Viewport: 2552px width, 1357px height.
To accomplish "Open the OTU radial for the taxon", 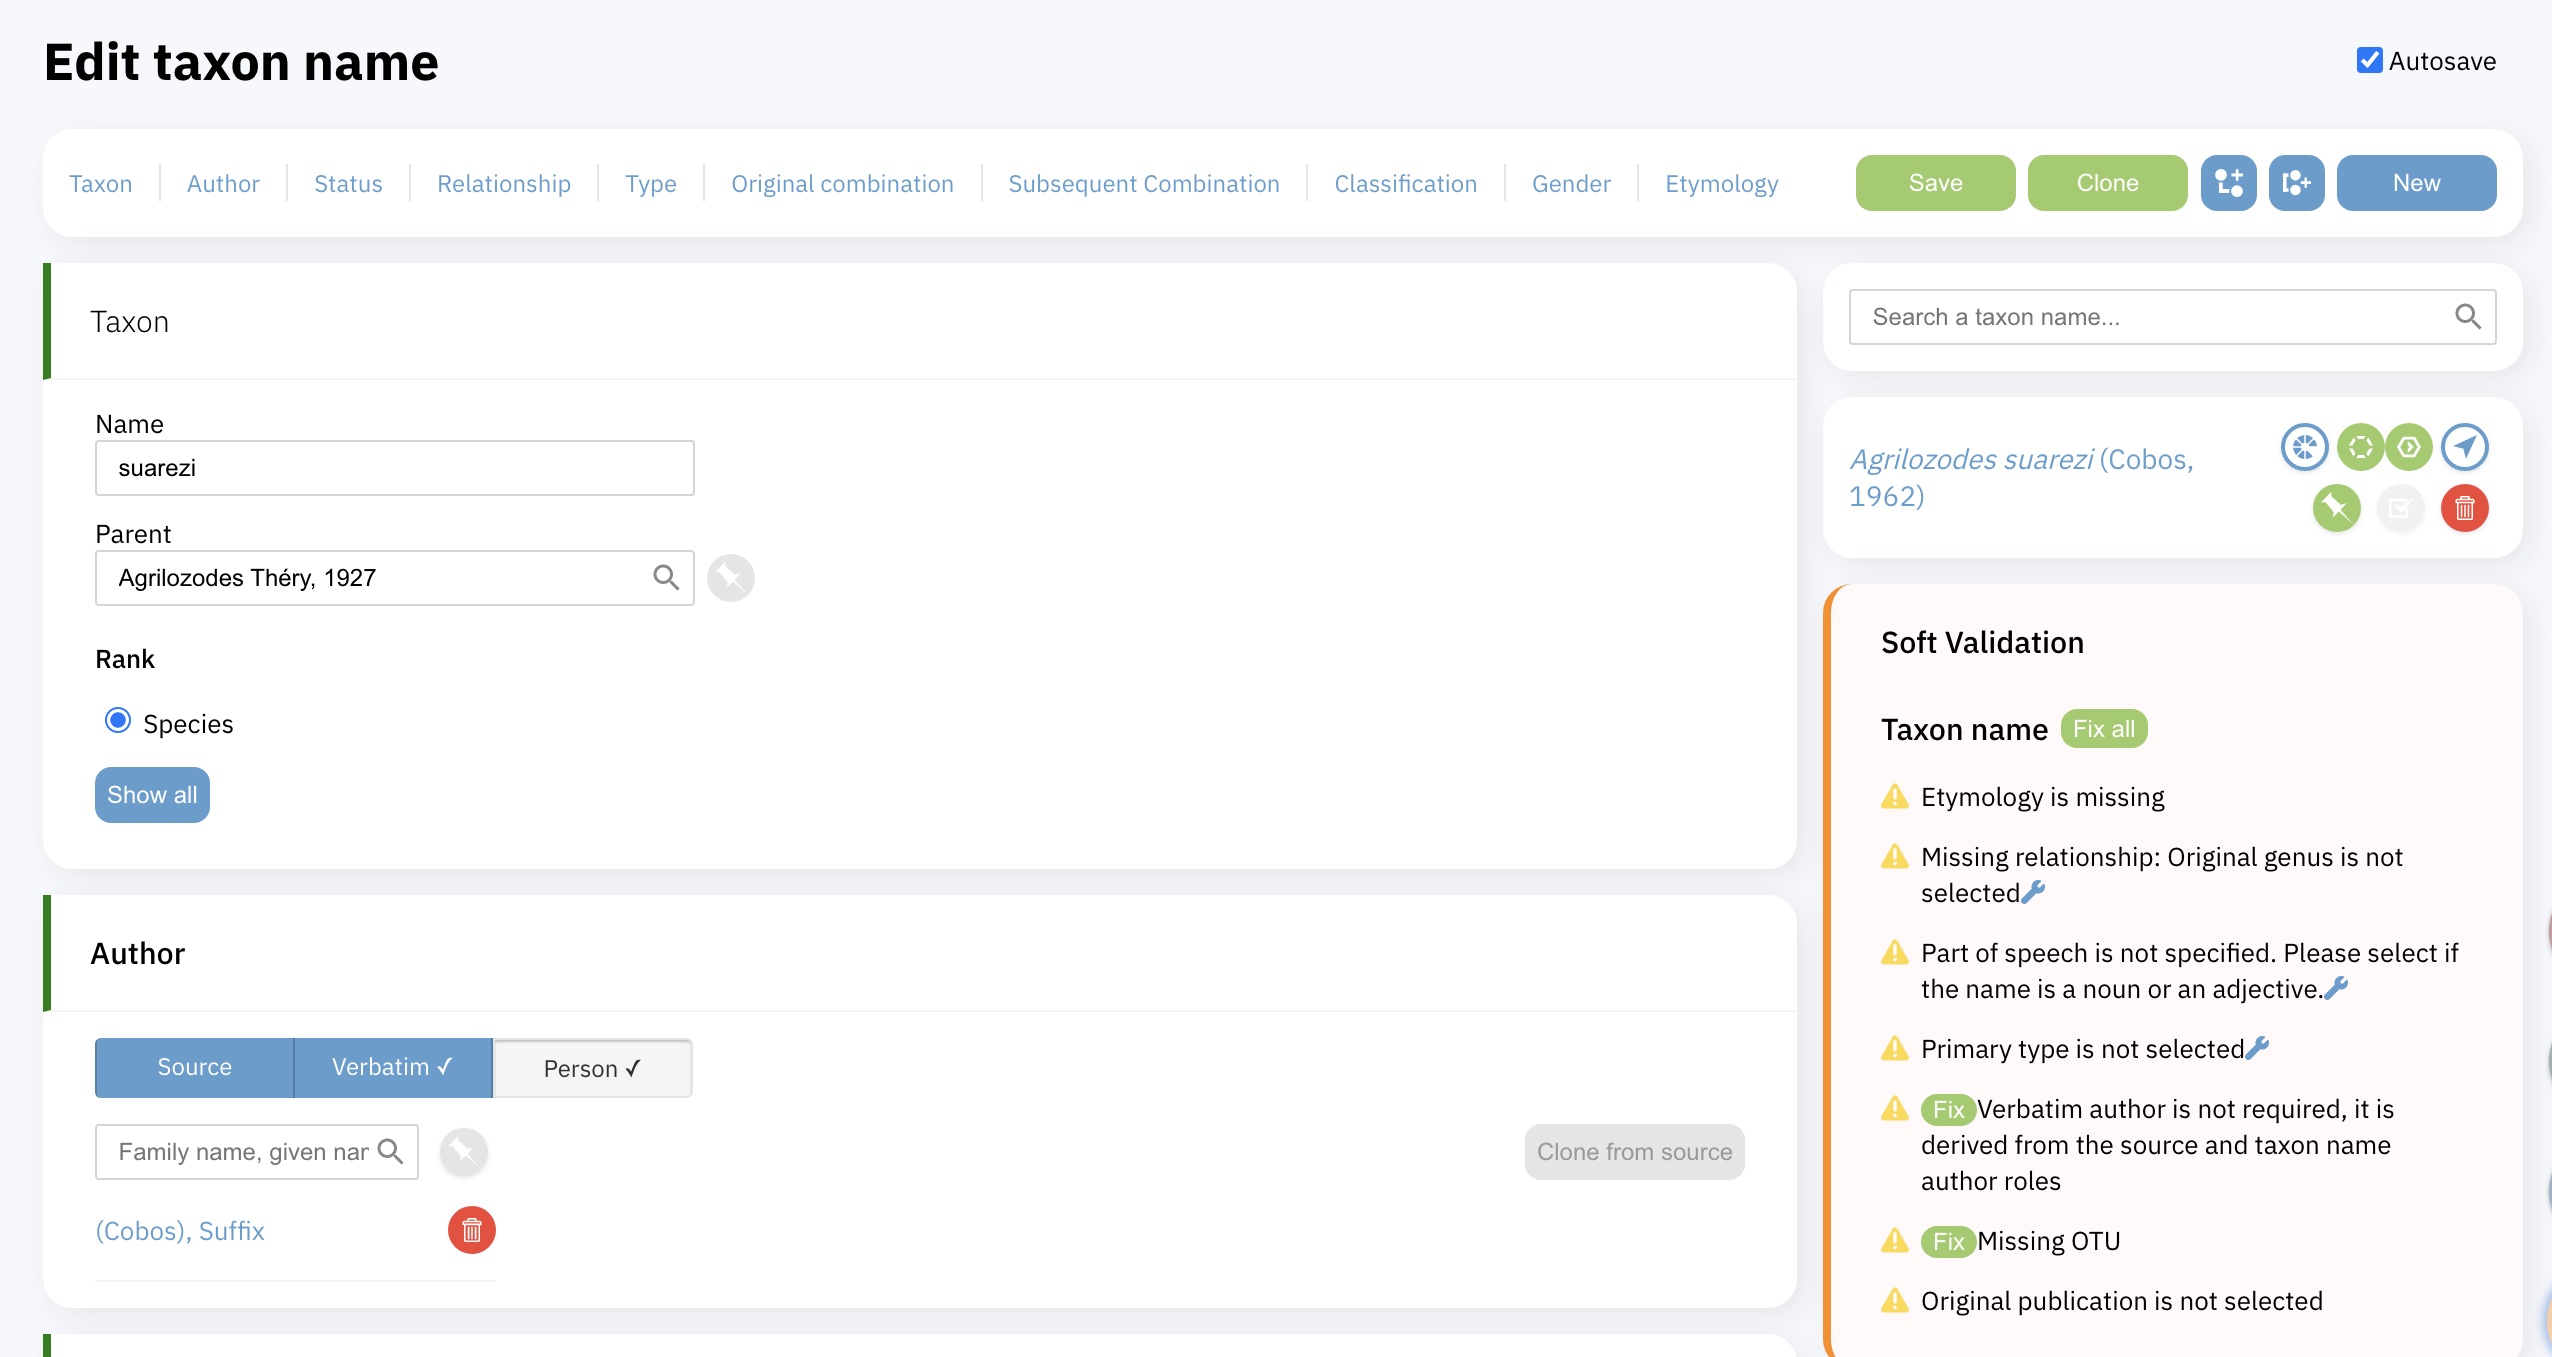I will (2362, 447).
